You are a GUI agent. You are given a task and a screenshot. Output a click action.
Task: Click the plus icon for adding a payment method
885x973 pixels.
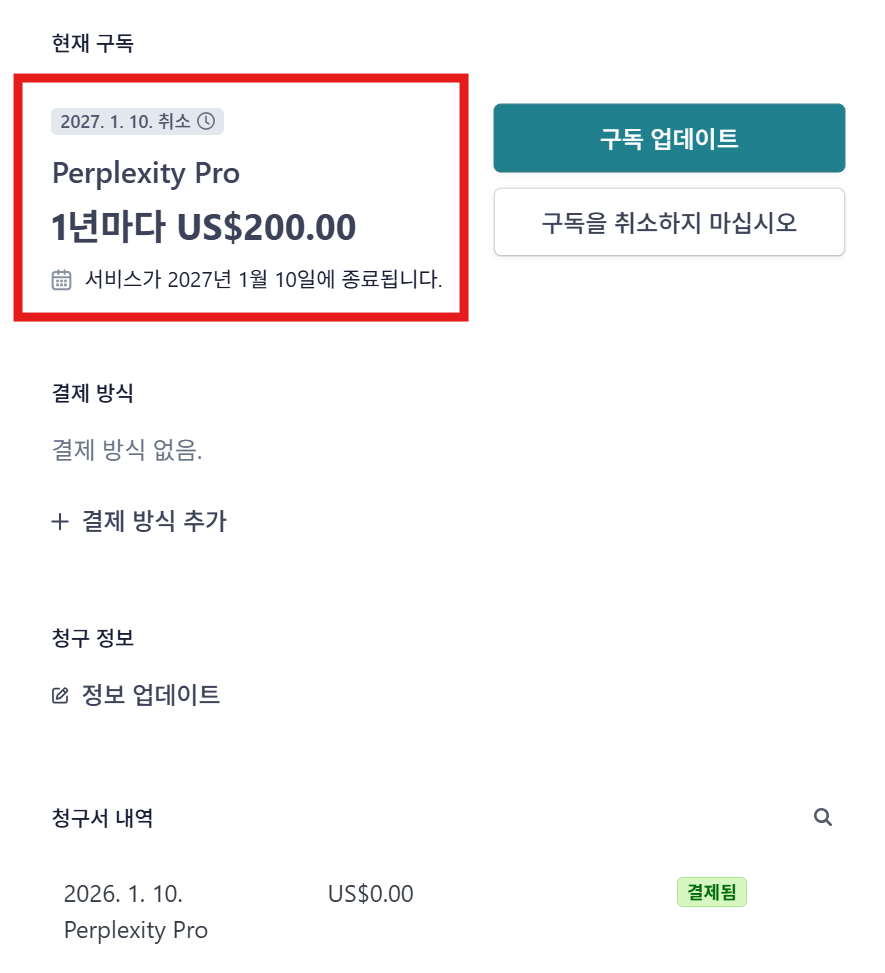pos(60,521)
